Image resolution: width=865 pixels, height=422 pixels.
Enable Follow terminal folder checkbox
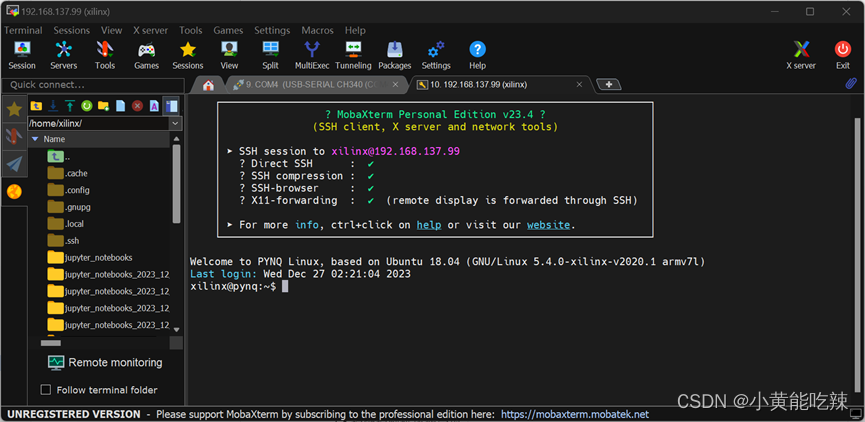[46, 390]
